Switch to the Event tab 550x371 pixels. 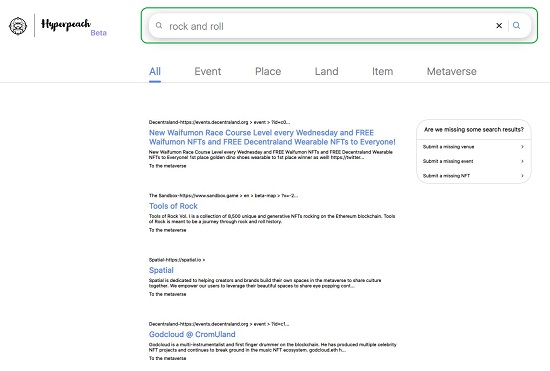(x=208, y=72)
